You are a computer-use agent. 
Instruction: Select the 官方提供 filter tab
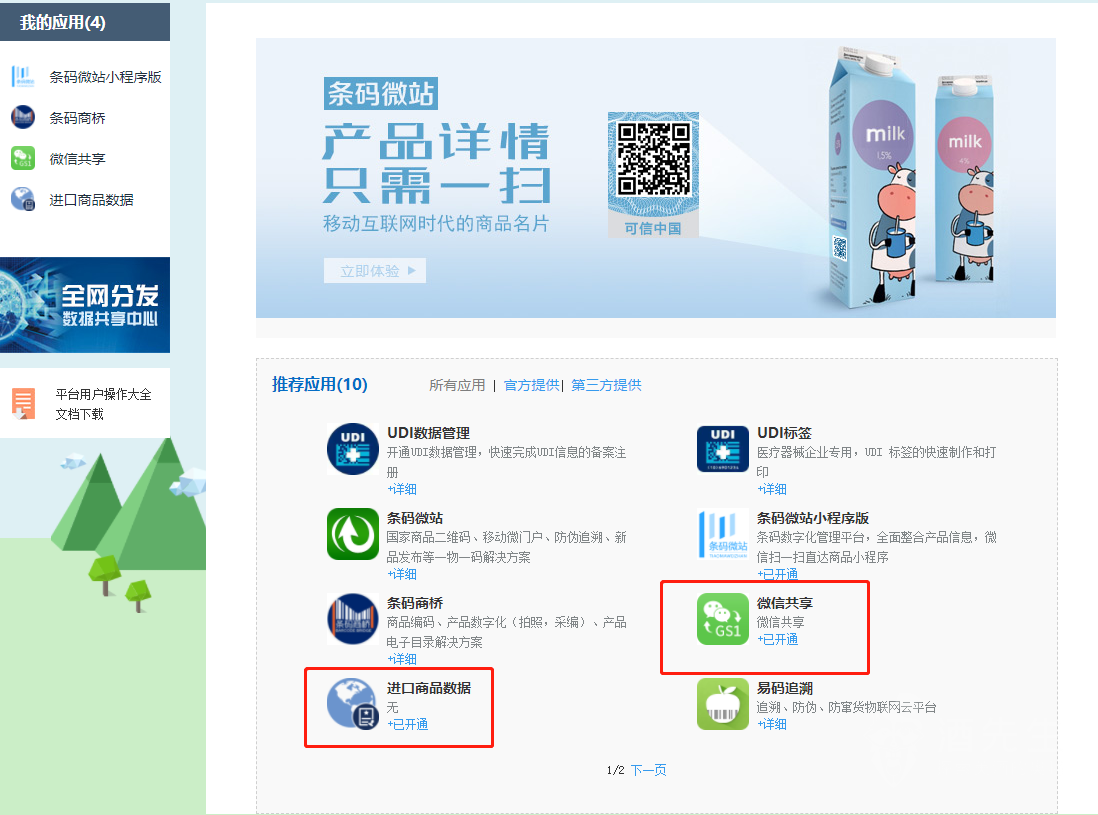point(531,385)
